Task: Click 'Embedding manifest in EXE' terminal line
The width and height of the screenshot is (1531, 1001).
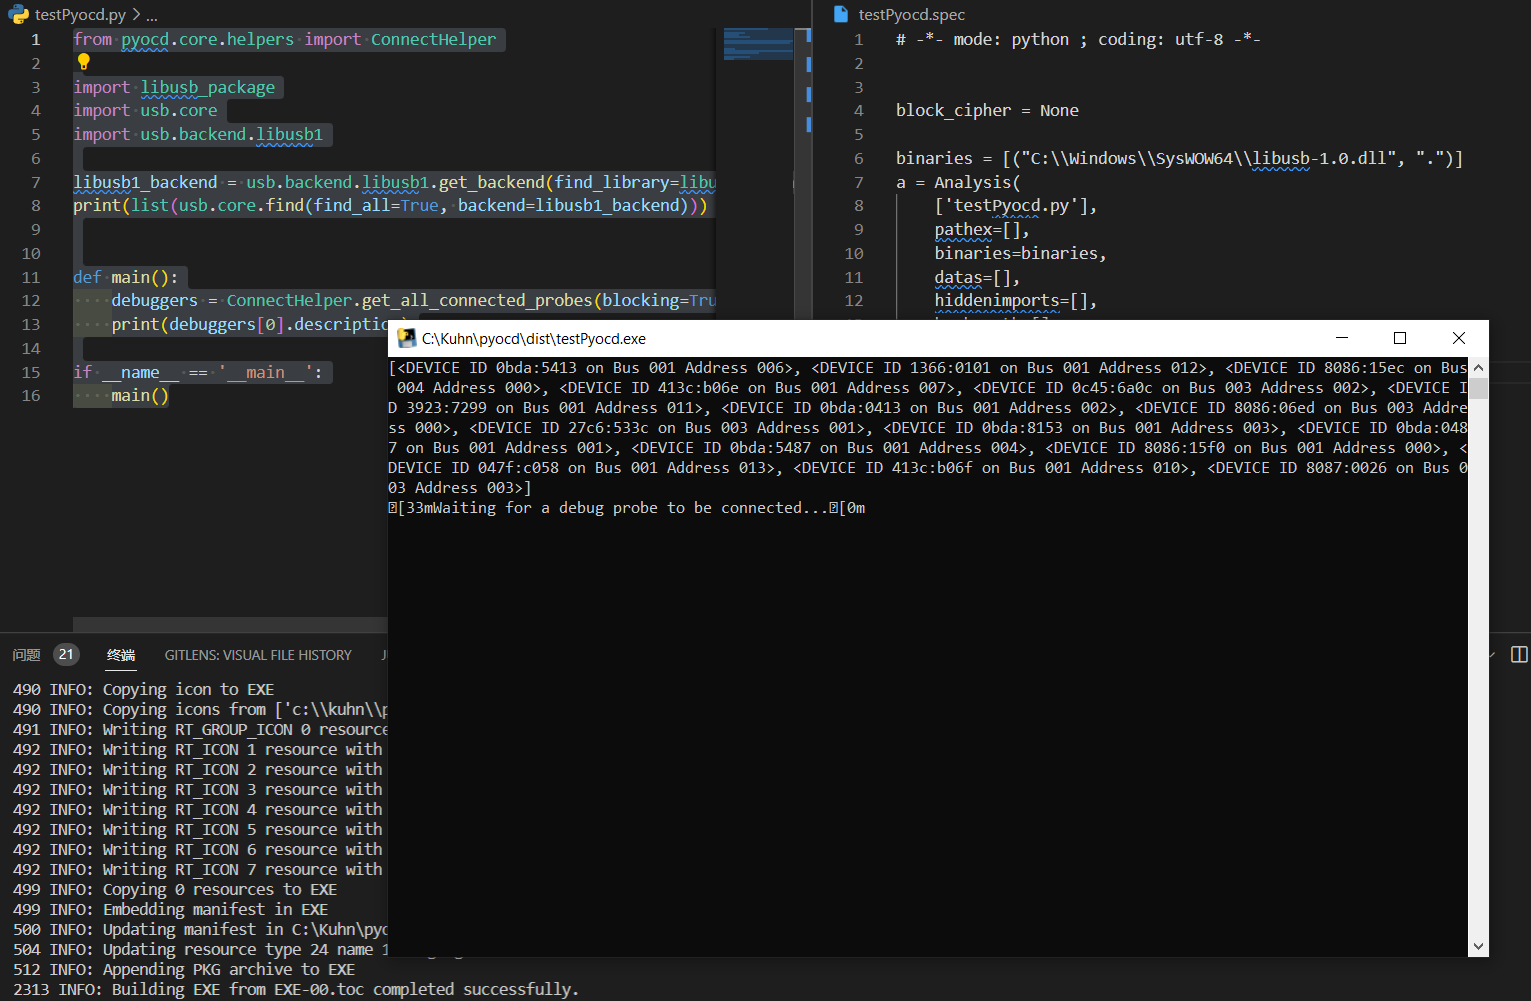Action: (x=215, y=910)
